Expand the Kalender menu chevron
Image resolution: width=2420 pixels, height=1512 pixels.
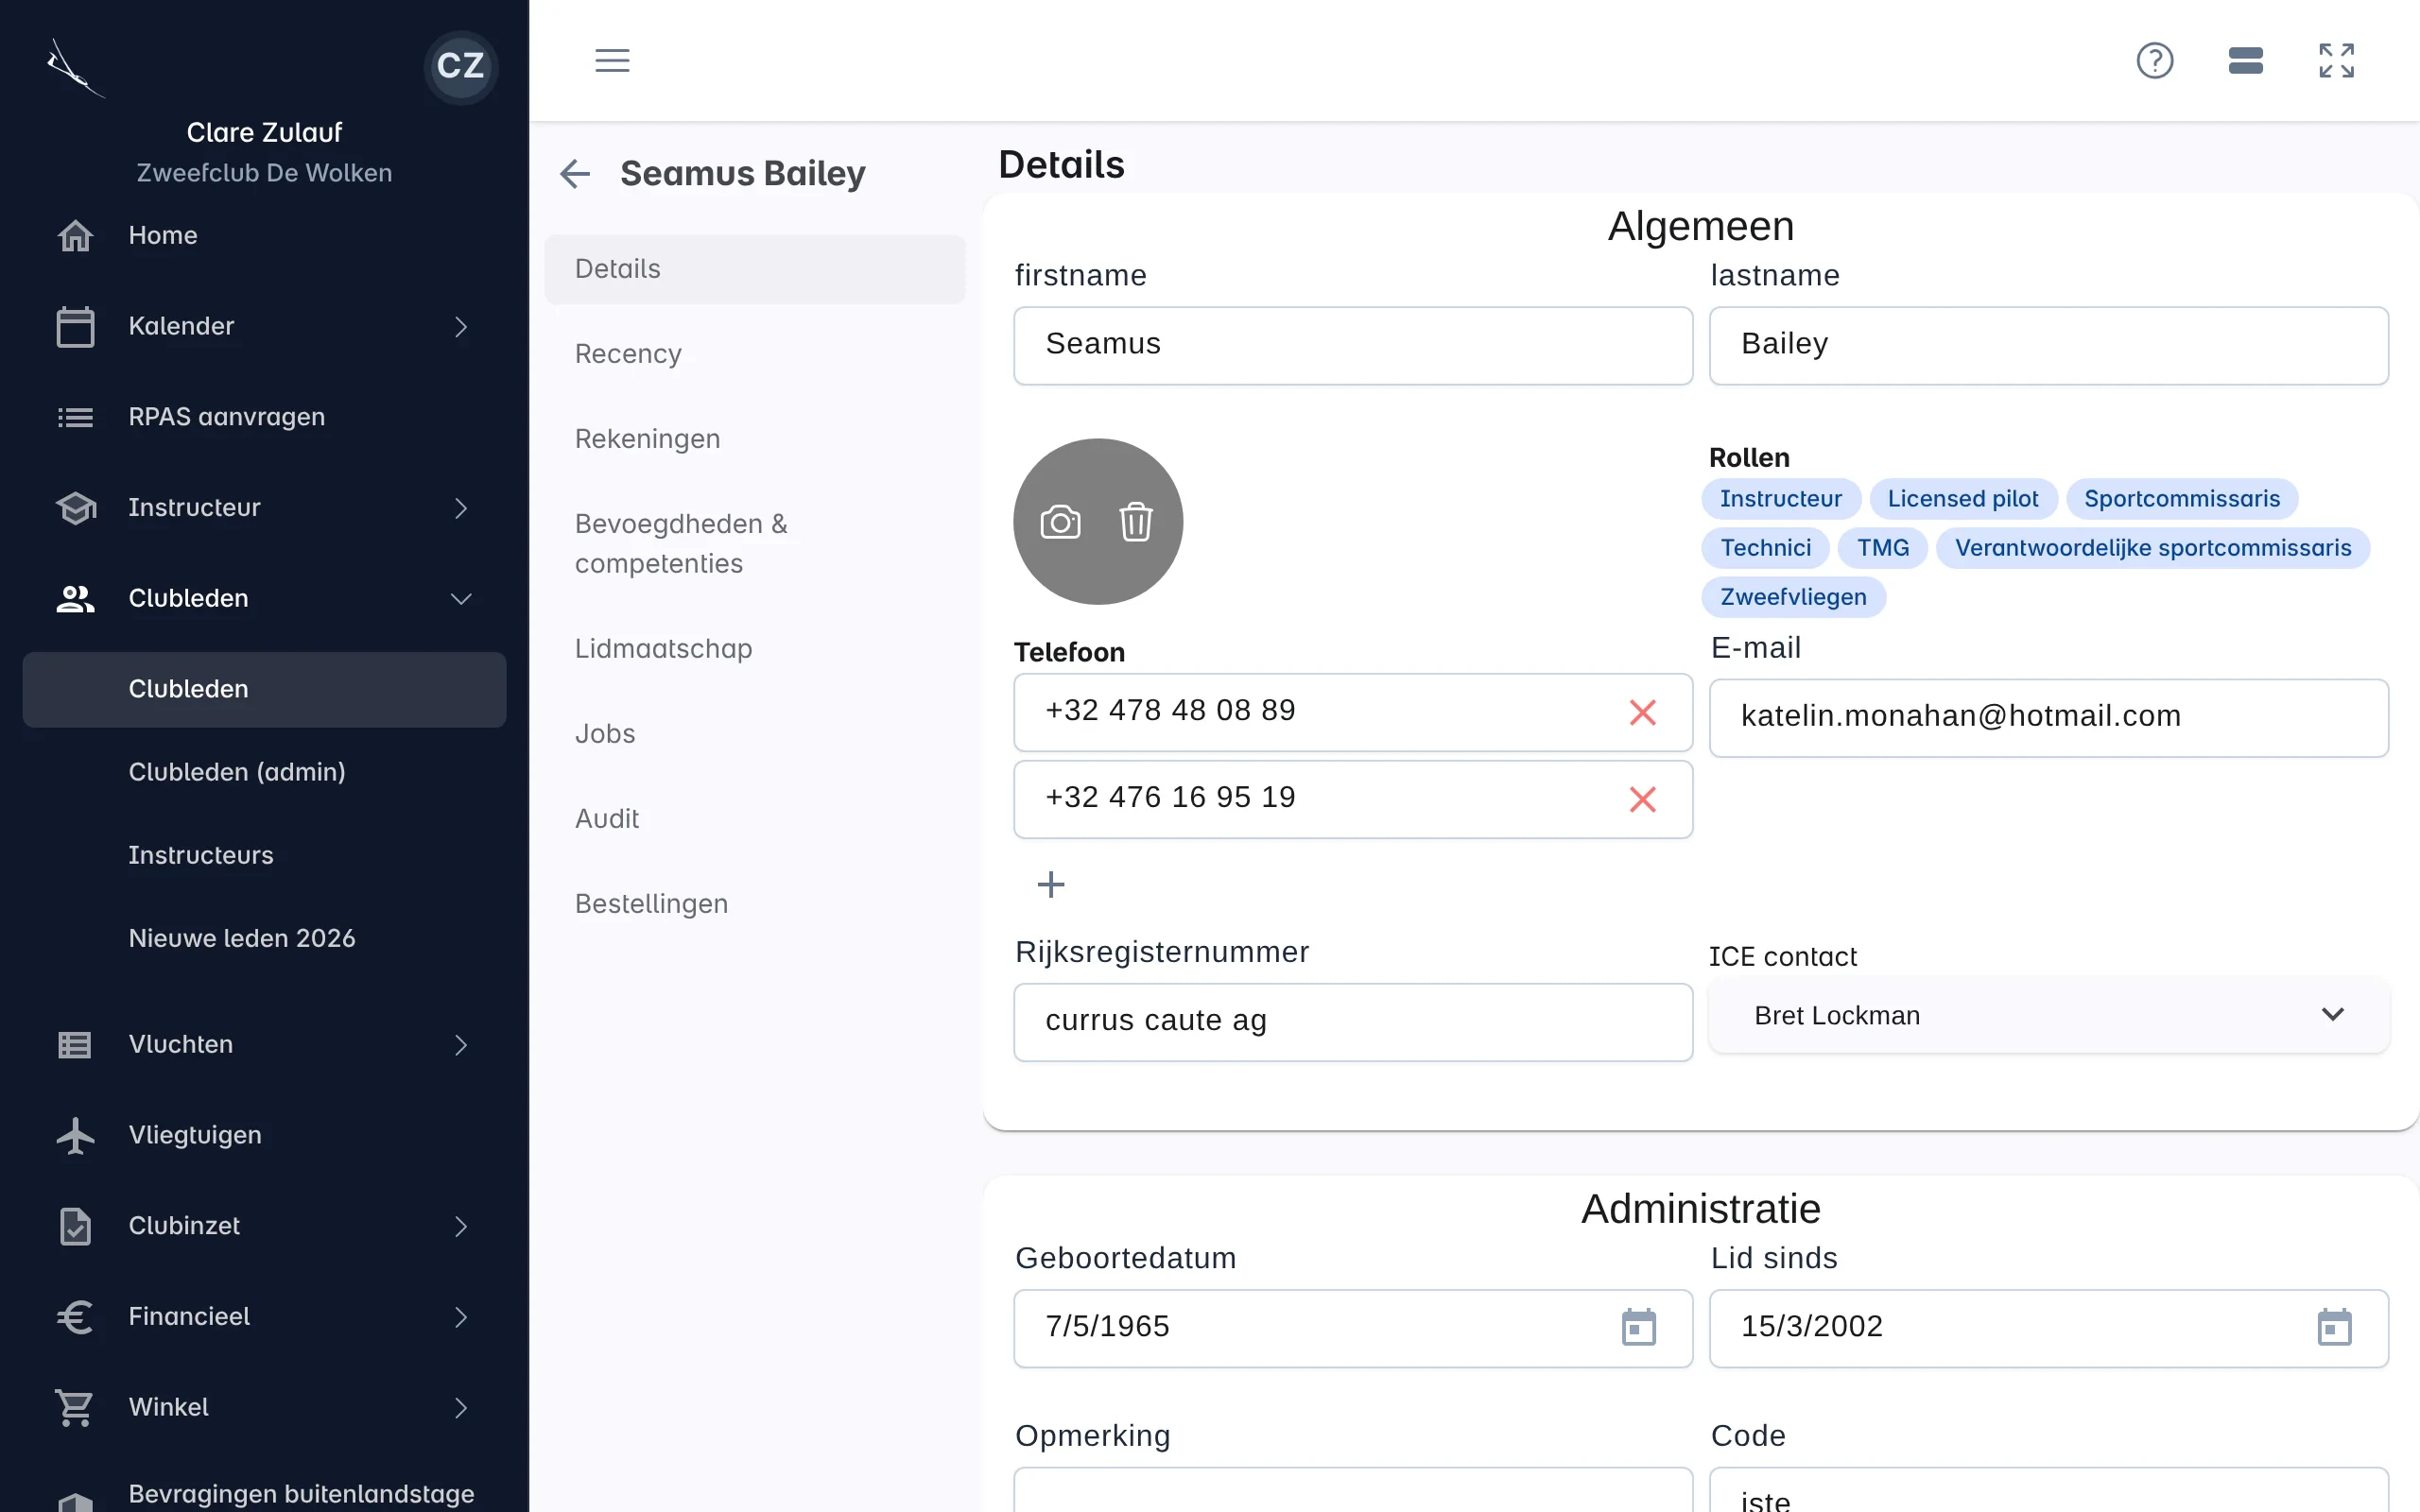[x=460, y=327]
